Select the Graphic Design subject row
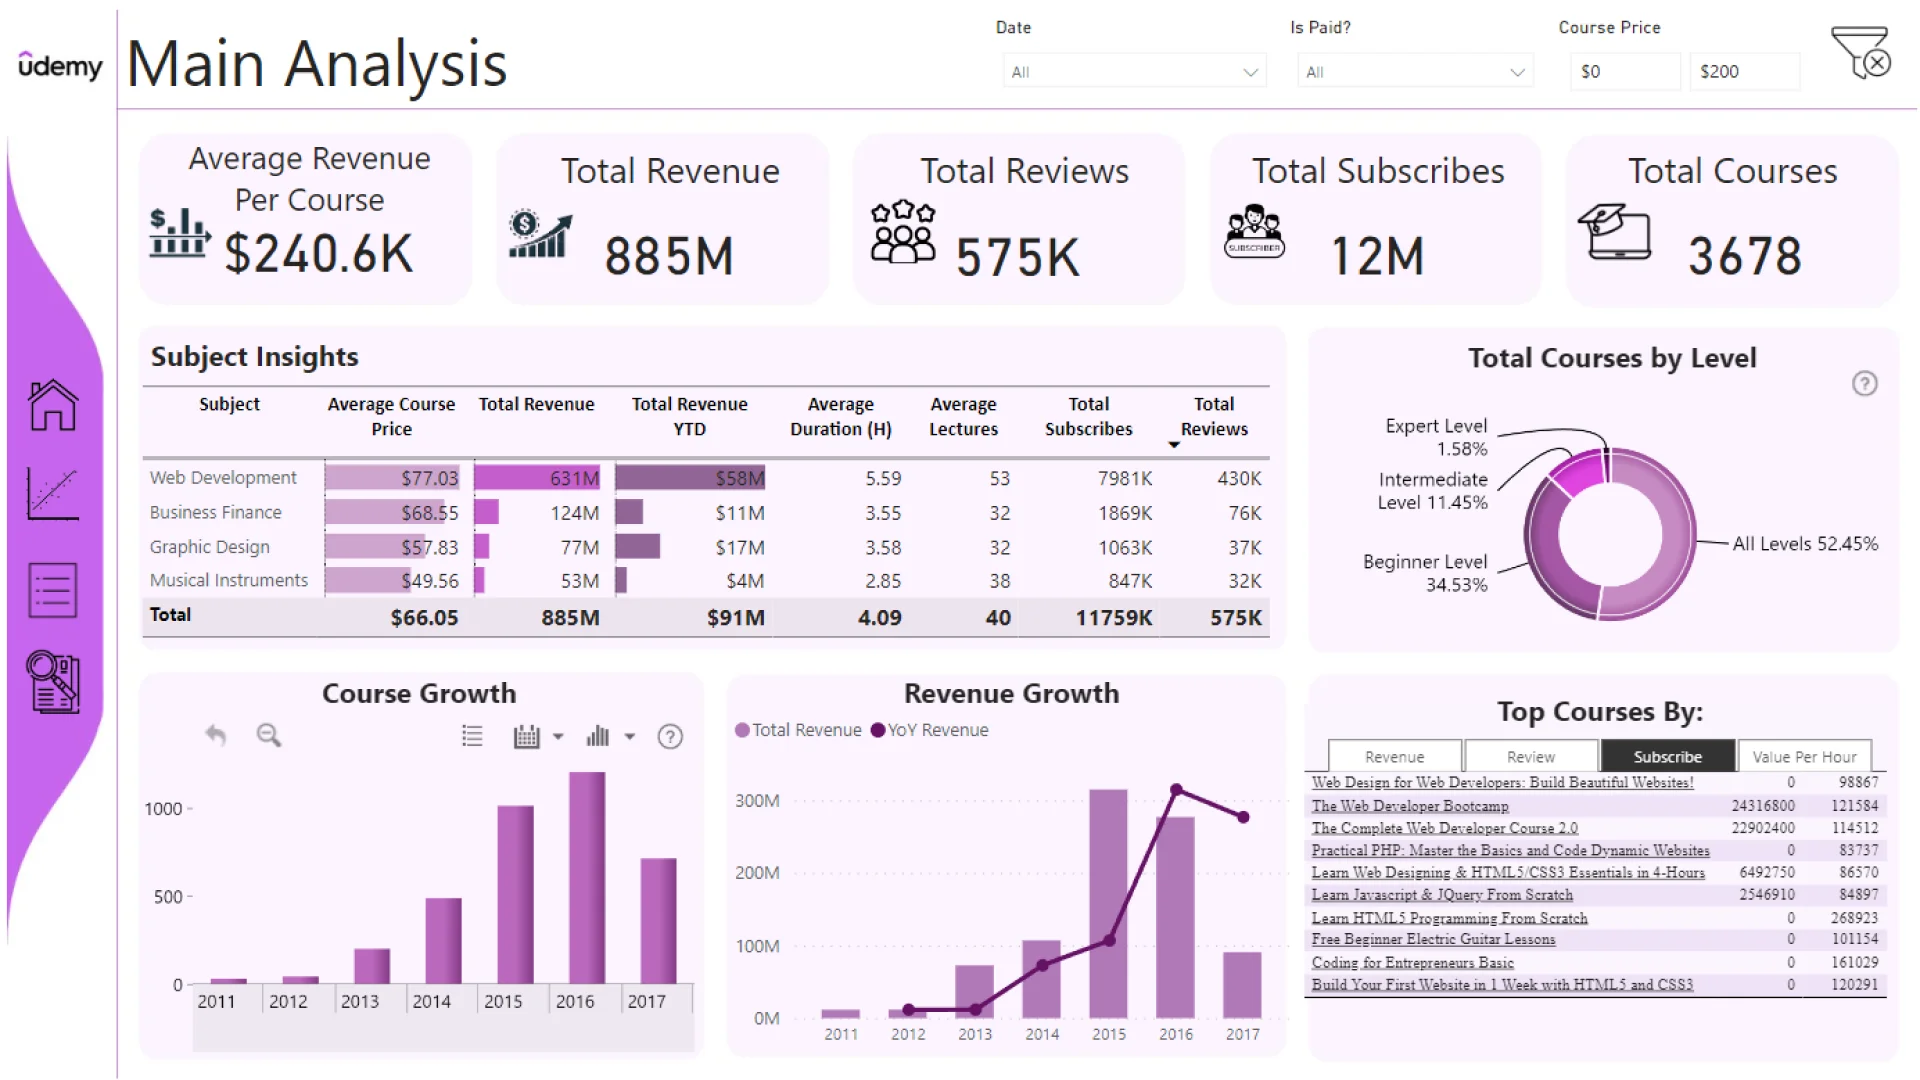Image resolution: width=1920 pixels, height=1080 pixels. [706, 547]
